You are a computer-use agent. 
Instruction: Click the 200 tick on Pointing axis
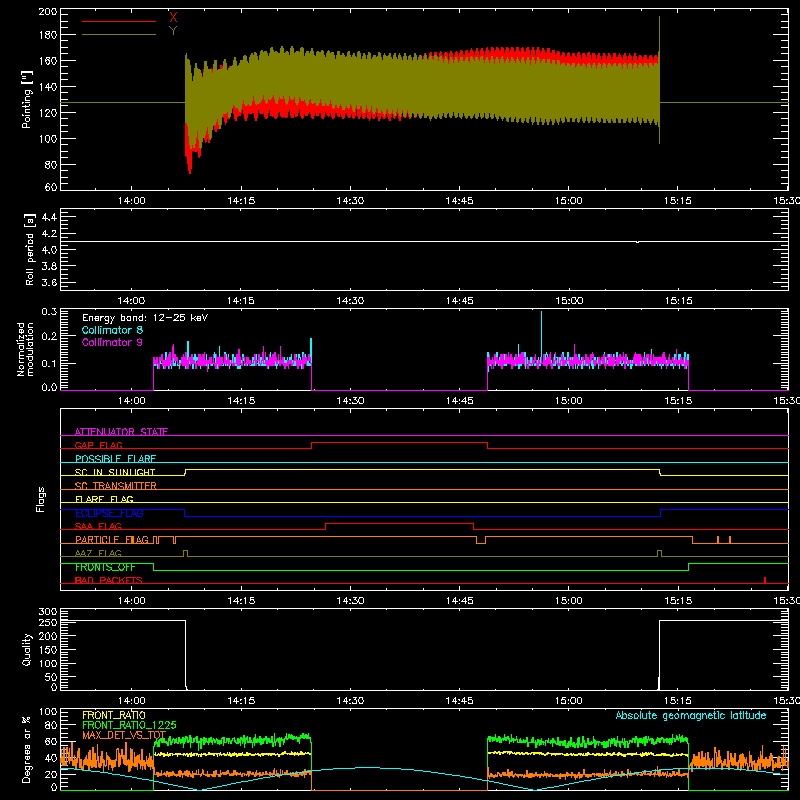[48, 11]
